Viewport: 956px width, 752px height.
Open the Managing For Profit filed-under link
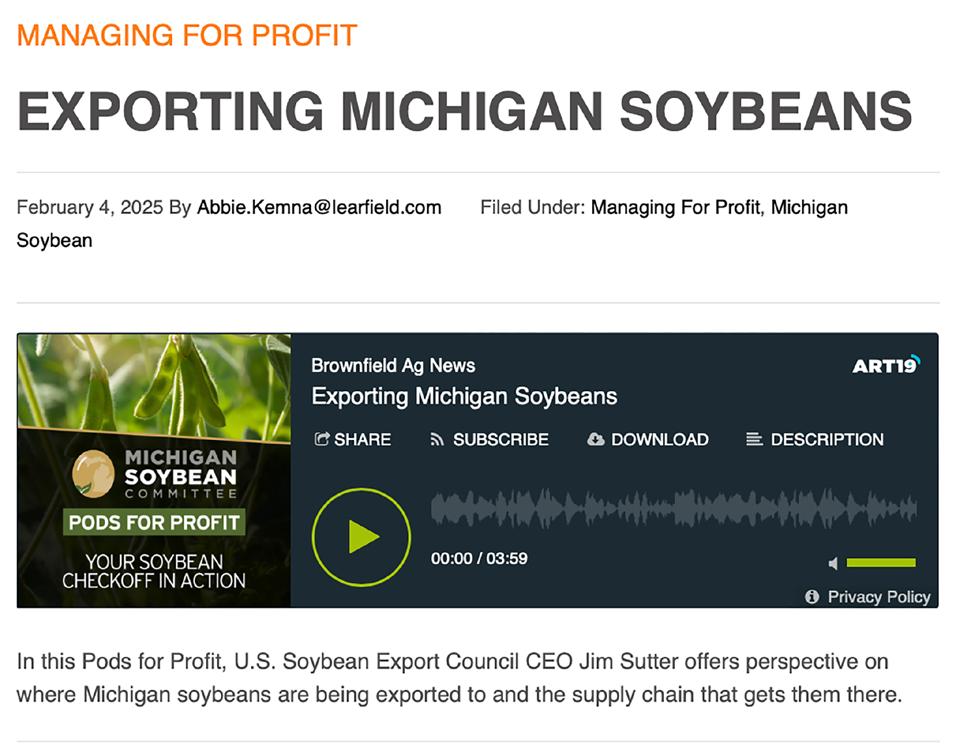[x=676, y=208]
